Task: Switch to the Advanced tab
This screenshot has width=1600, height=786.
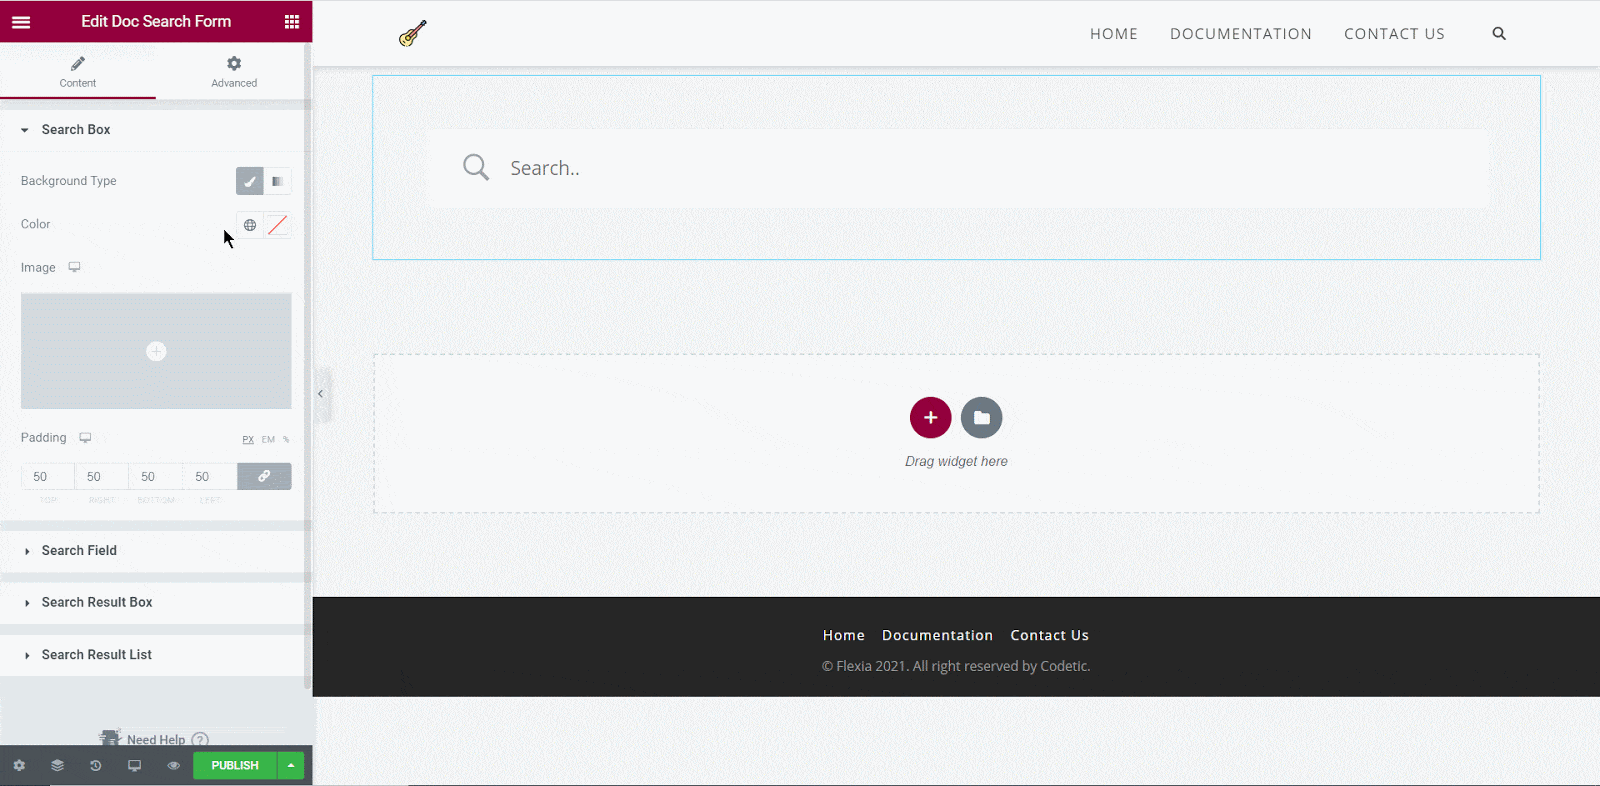Action: pyautogui.click(x=234, y=72)
